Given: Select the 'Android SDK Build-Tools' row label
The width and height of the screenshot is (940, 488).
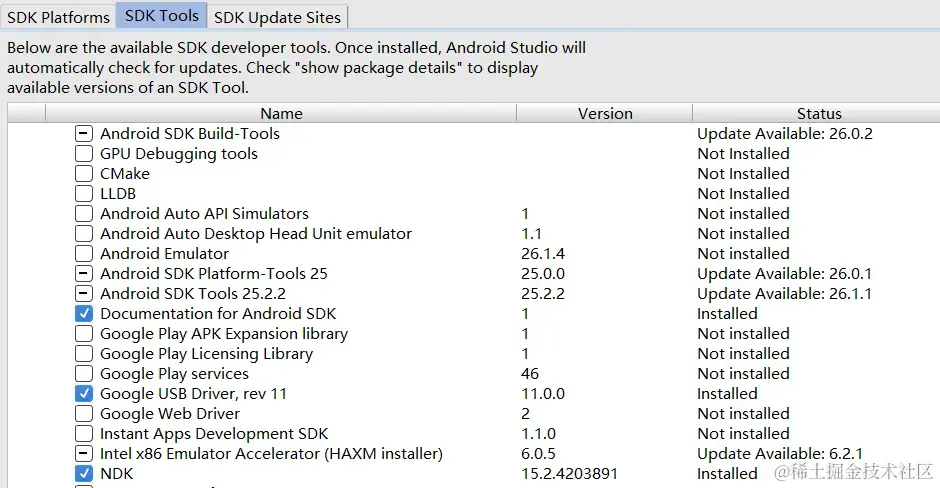Looking at the screenshot, I should (x=190, y=134).
